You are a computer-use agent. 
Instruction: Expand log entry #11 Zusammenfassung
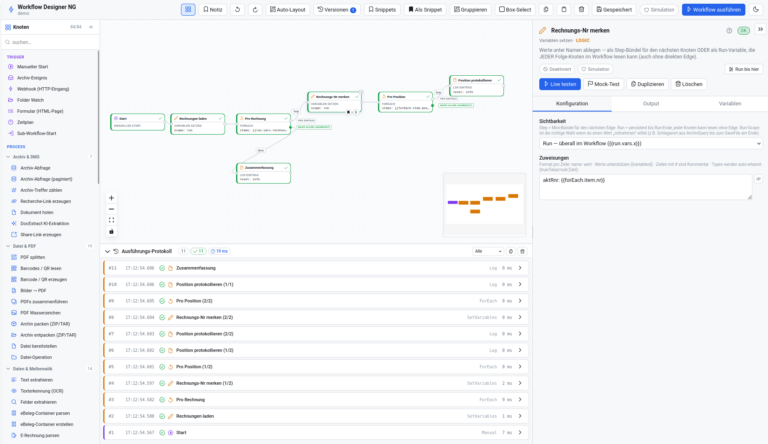(316, 268)
